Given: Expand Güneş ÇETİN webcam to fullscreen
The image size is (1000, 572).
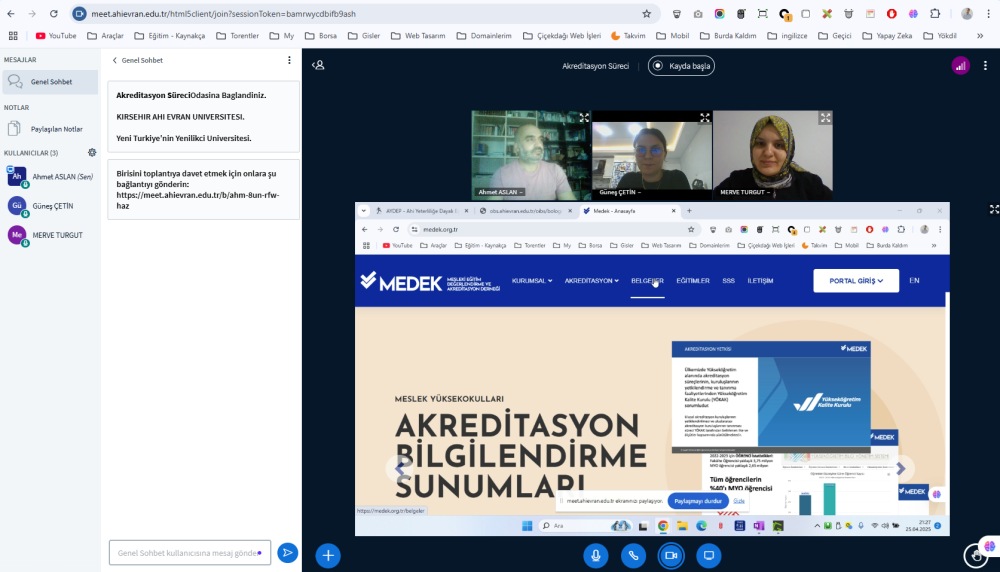Looking at the screenshot, I should pyautogui.click(x=705, y=118).
